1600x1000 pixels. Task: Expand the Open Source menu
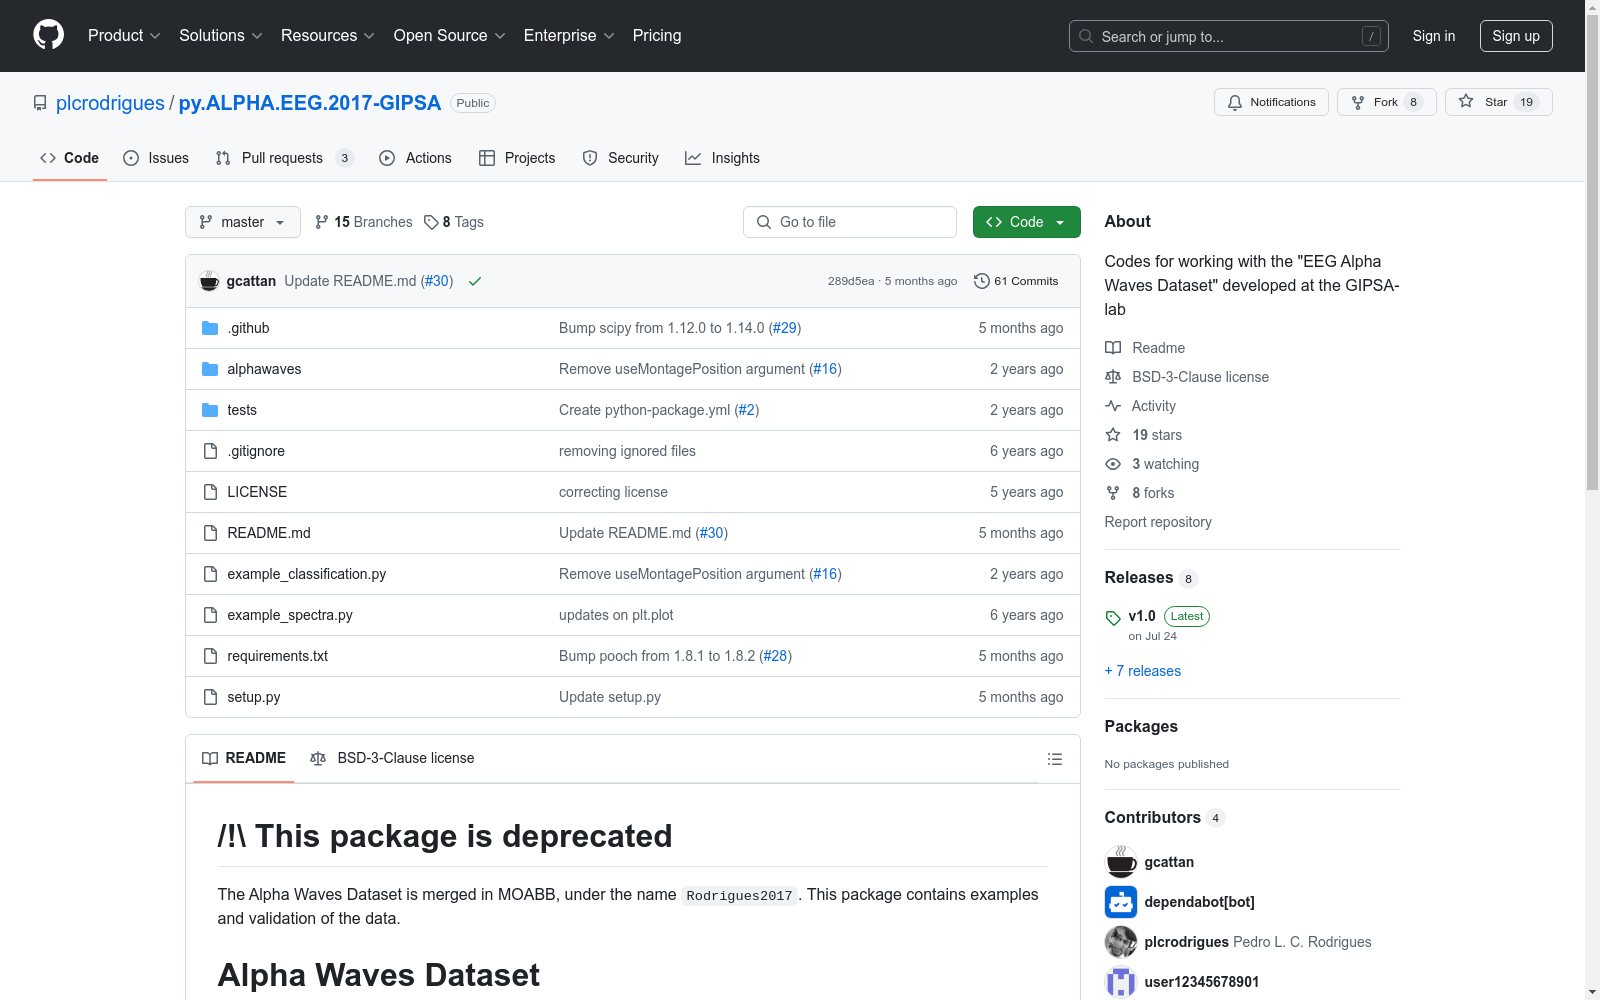tap(450, 35)
